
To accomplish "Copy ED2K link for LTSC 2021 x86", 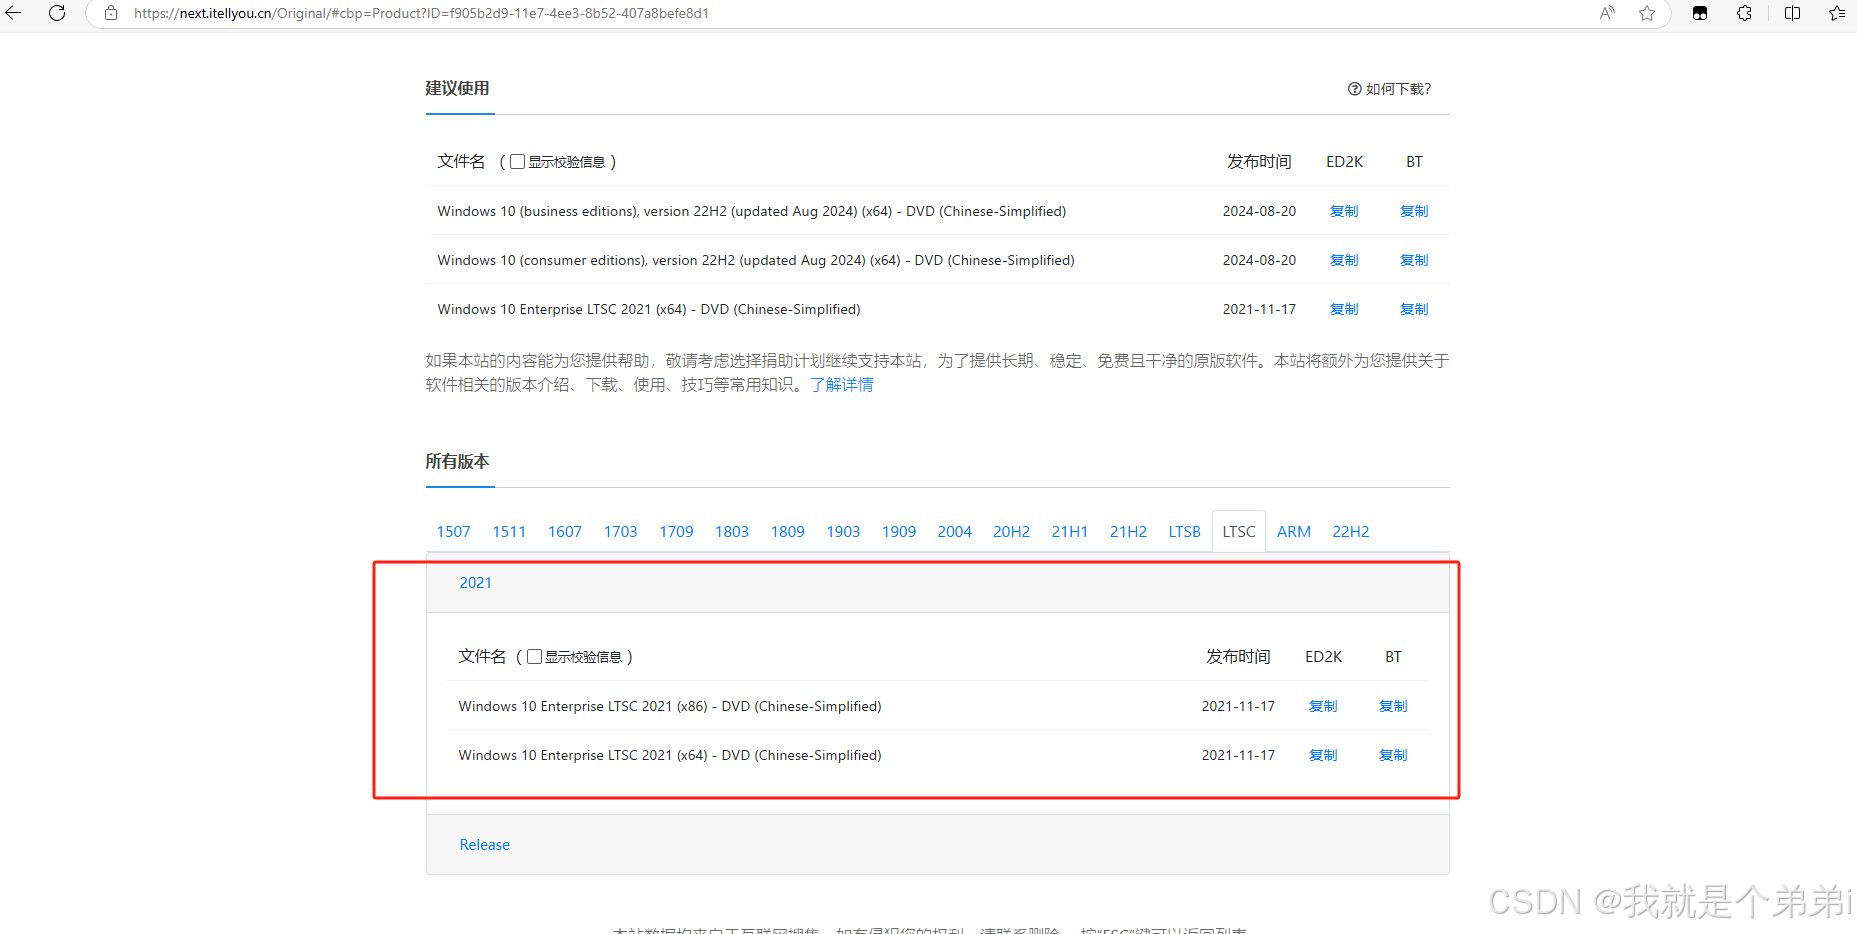I will coord(1323,706).
